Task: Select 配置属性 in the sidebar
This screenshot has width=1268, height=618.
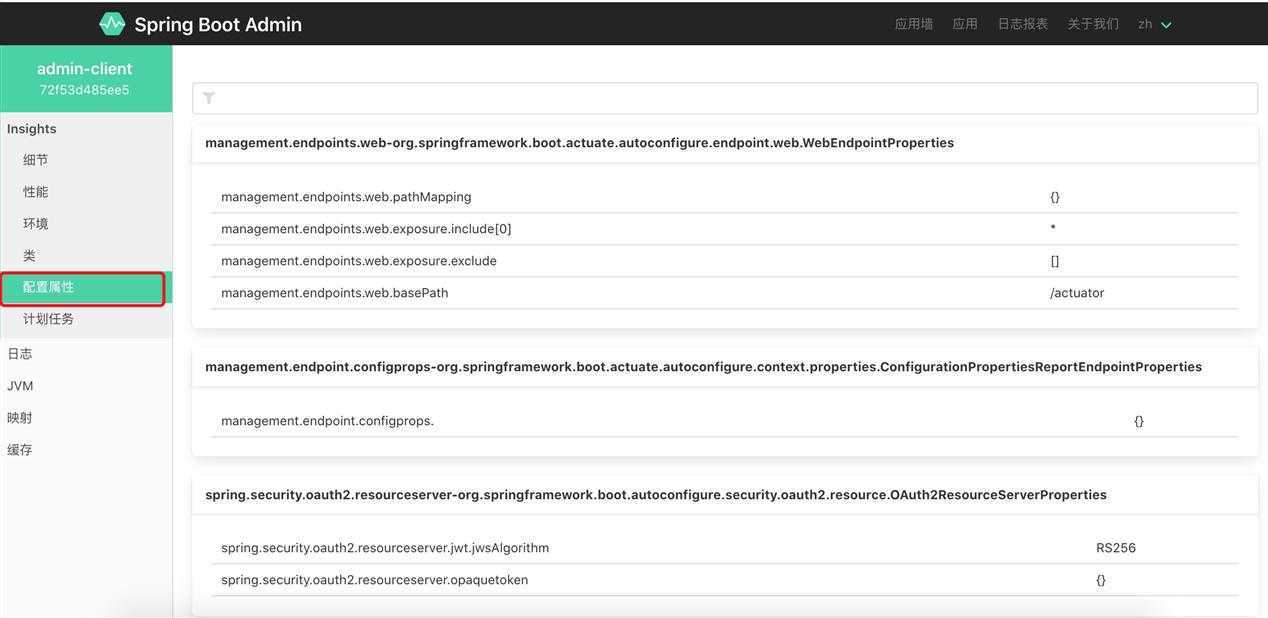Action: [49, 287]
